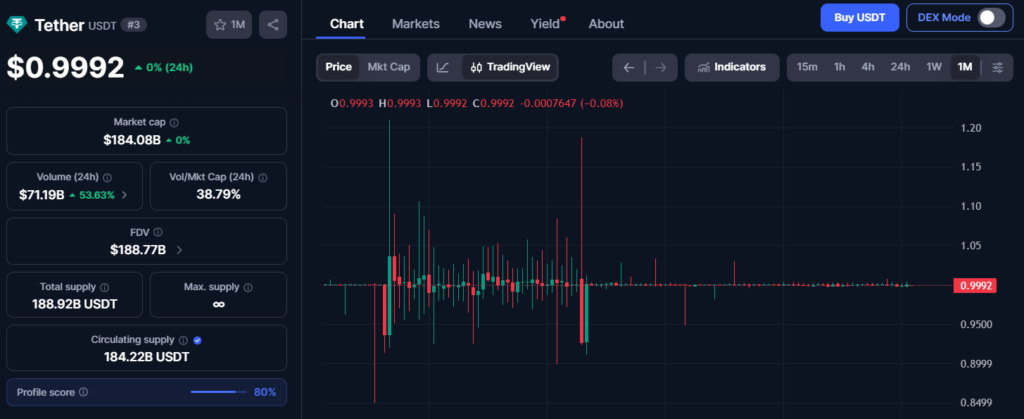Screen dimensions: 1024x419
Task: Click the redo right arrow icon
Action: [660, 67]
